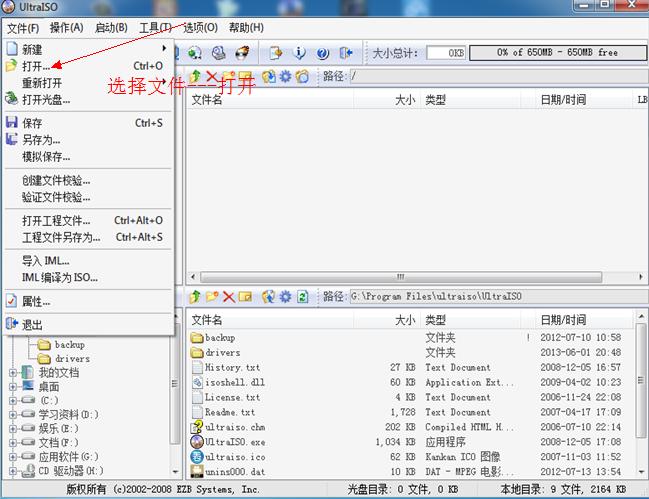Viewport: 649px width, 499px height.
Task: Click the drivers folder icon in file list
Action: [x=197, y=352]
